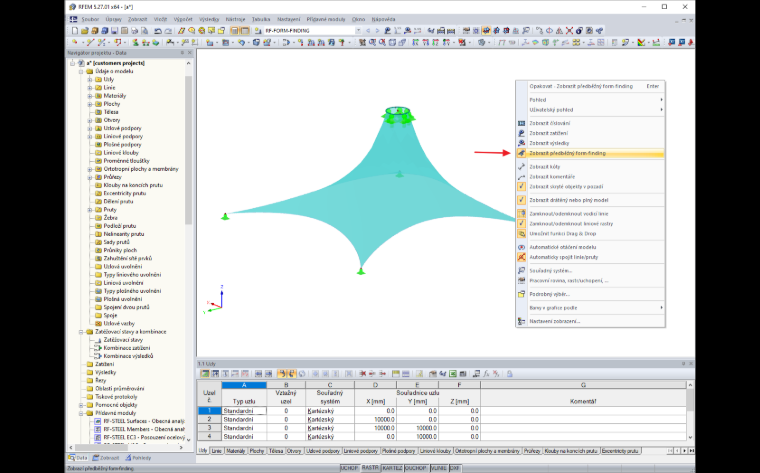Screen dimensions: 760x473
Task: Switch to the Linie table tab
Action: pos(217,451)
